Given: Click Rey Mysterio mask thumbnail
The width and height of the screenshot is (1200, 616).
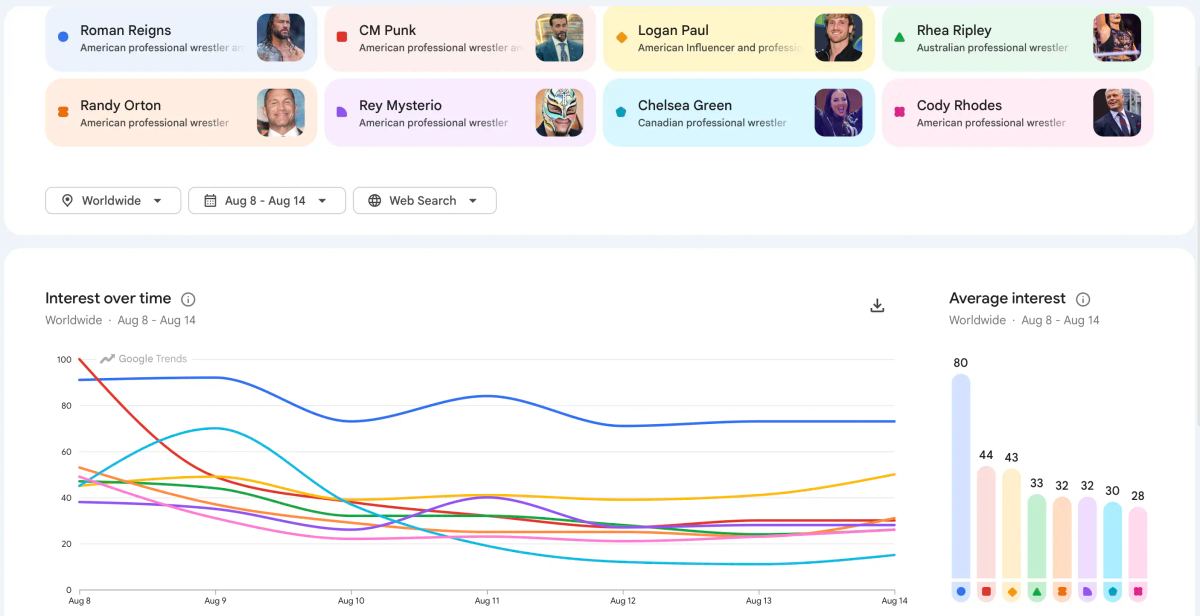Looking at the screenshot, I should pyautogui.click(x=560, y=113).
